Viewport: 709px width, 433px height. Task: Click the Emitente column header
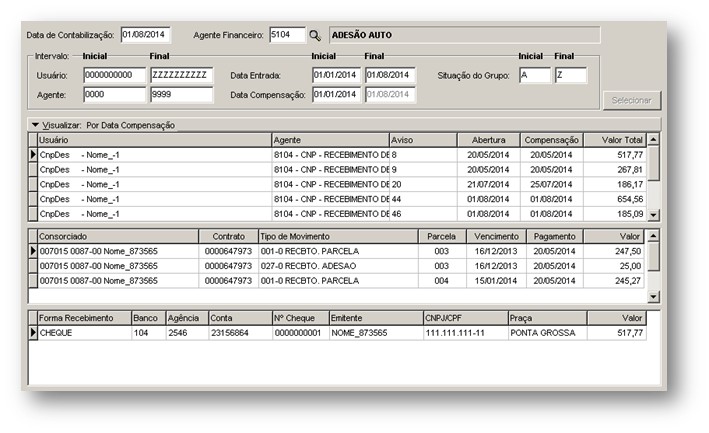(x=376, y=318)
